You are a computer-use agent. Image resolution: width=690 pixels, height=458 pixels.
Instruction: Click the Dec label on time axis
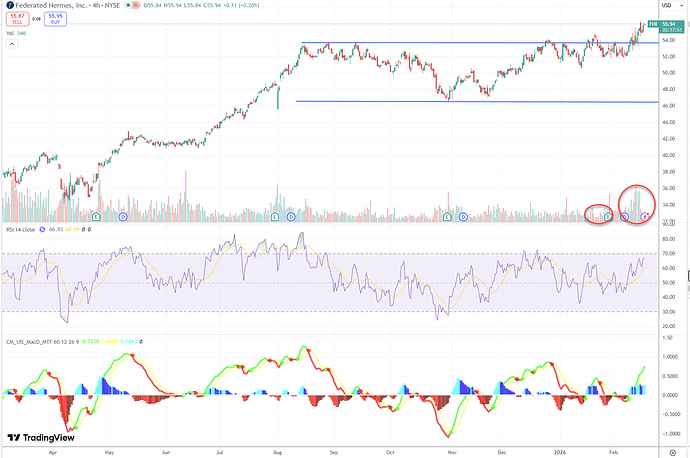(502, 452)
